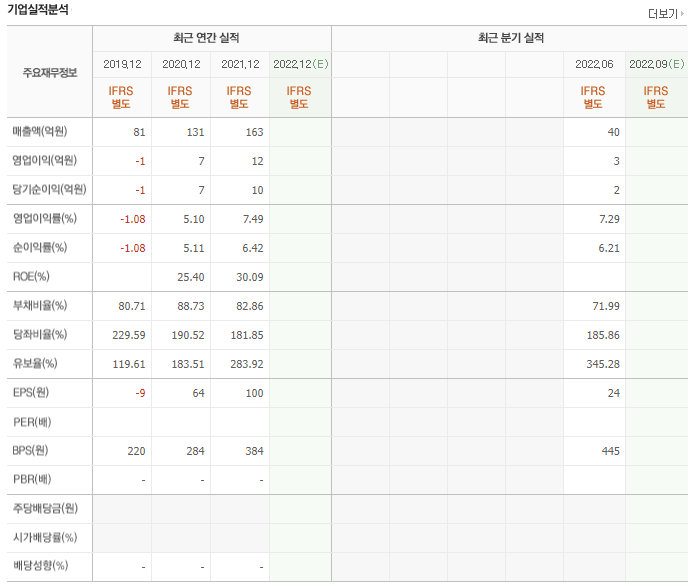Click the 영업이익률(%) row label
The width and height of the screenshot is (697, 586).
click(x=44, y=218)
